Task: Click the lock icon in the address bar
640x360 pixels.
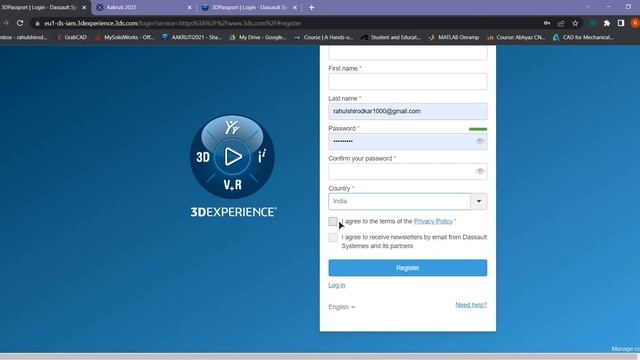Action: (x=37, y=24)
